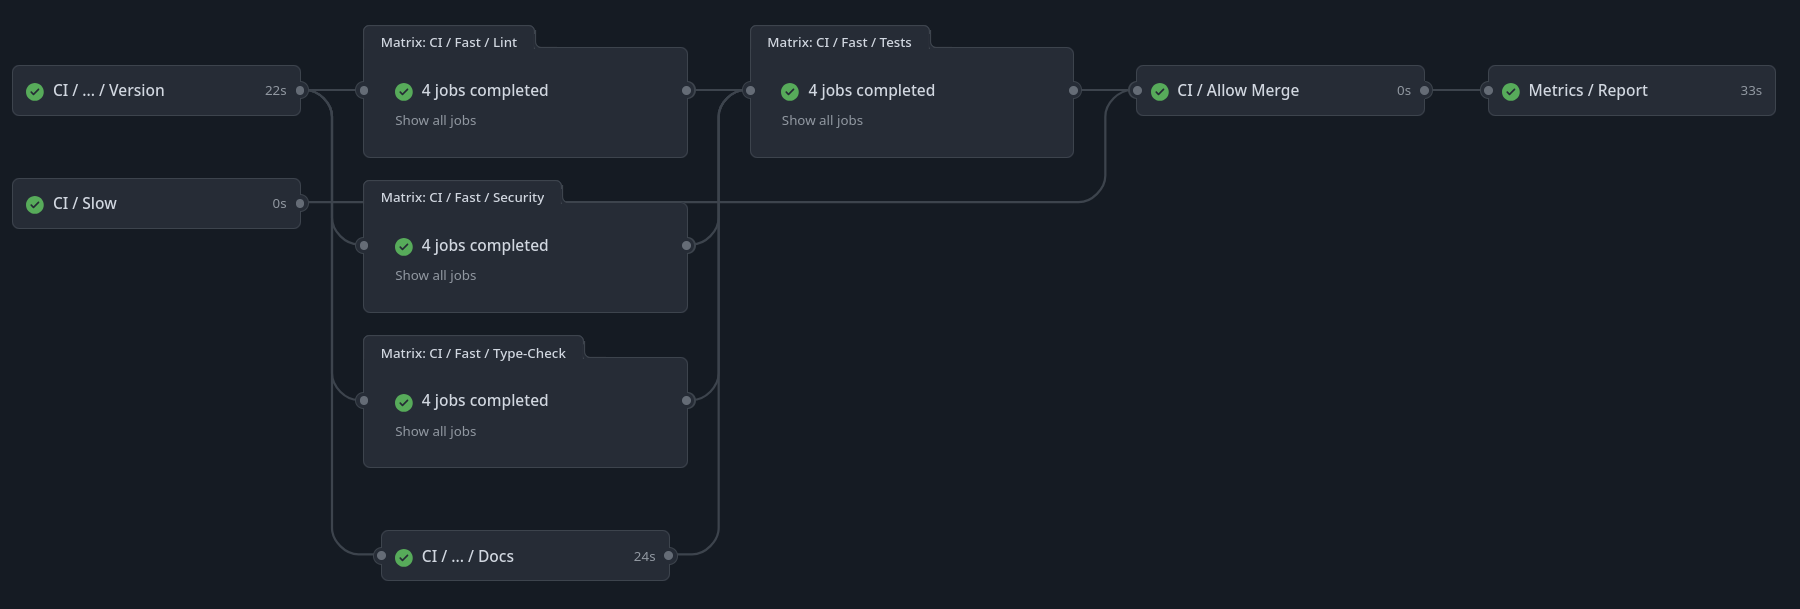The height and width of the screenshot is (609, 1800).
Task: Click the success icon on Metrics / Report node
Action: [1510, 90]
